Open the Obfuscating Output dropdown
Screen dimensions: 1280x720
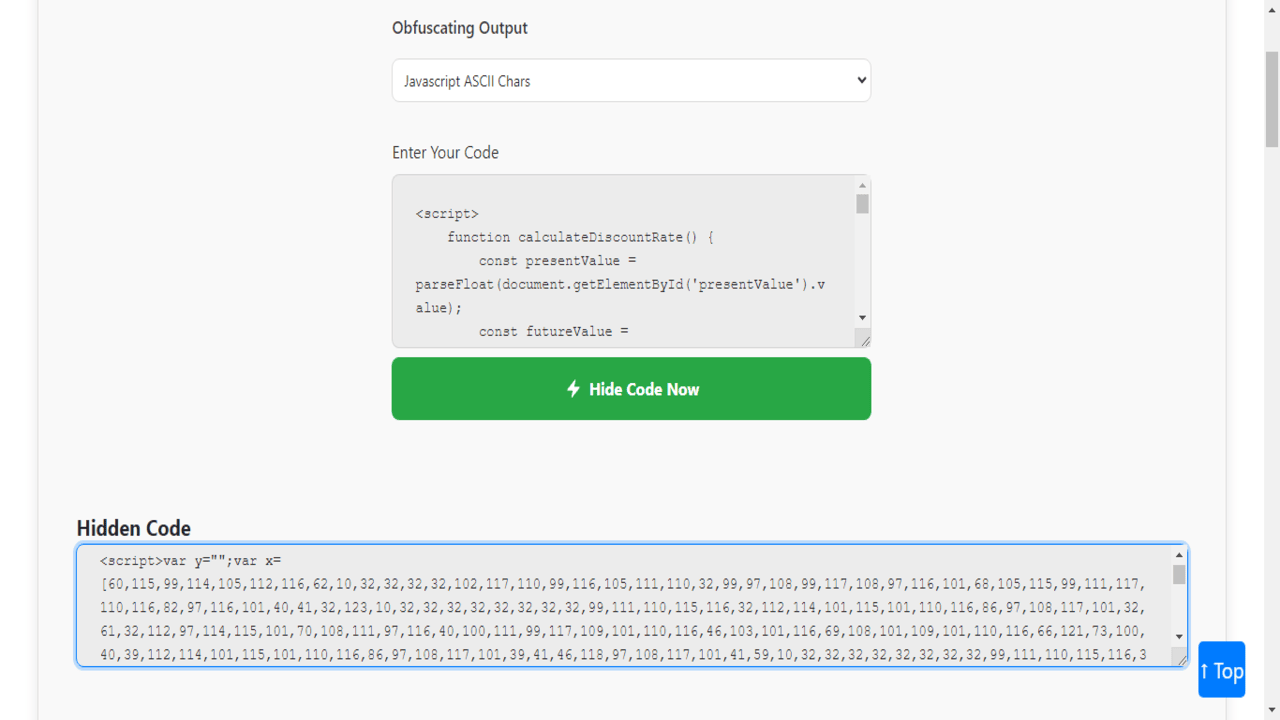click(x=631, y=80)
